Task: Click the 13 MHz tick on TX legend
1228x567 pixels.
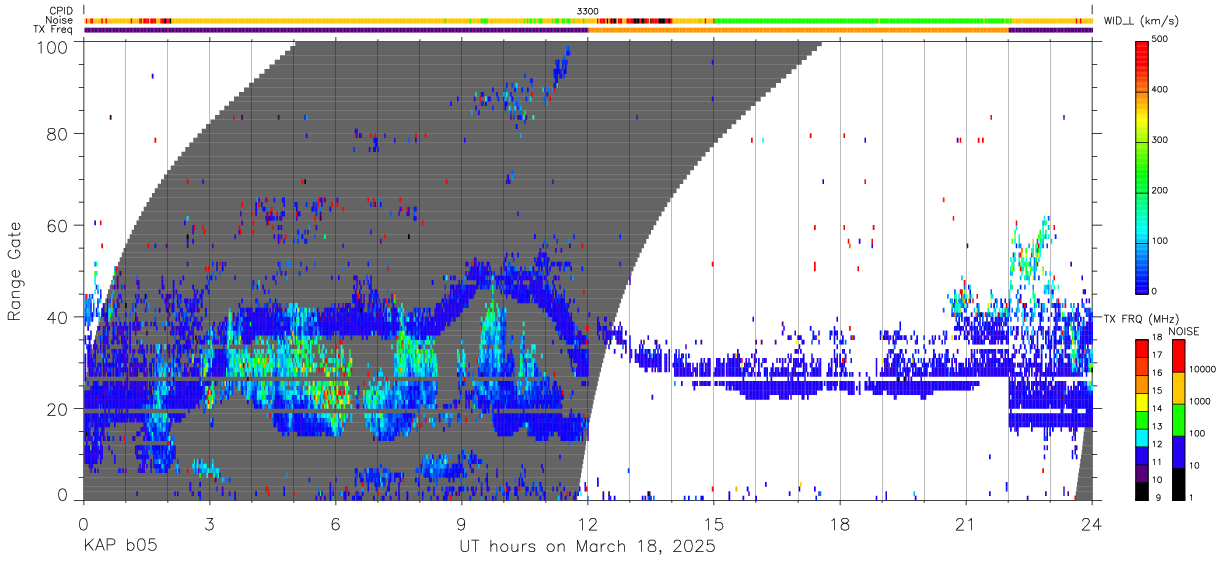Action: click(1158, 426)
